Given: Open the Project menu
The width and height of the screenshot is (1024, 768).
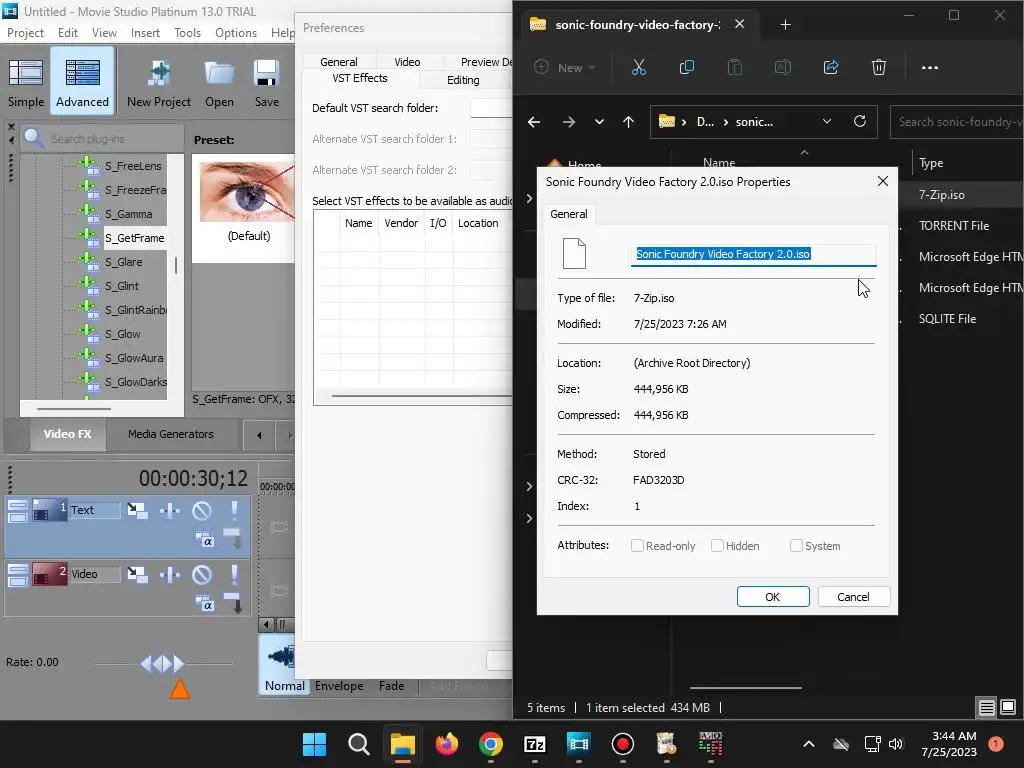Looking at the screenshot, I should click(25, 33).
